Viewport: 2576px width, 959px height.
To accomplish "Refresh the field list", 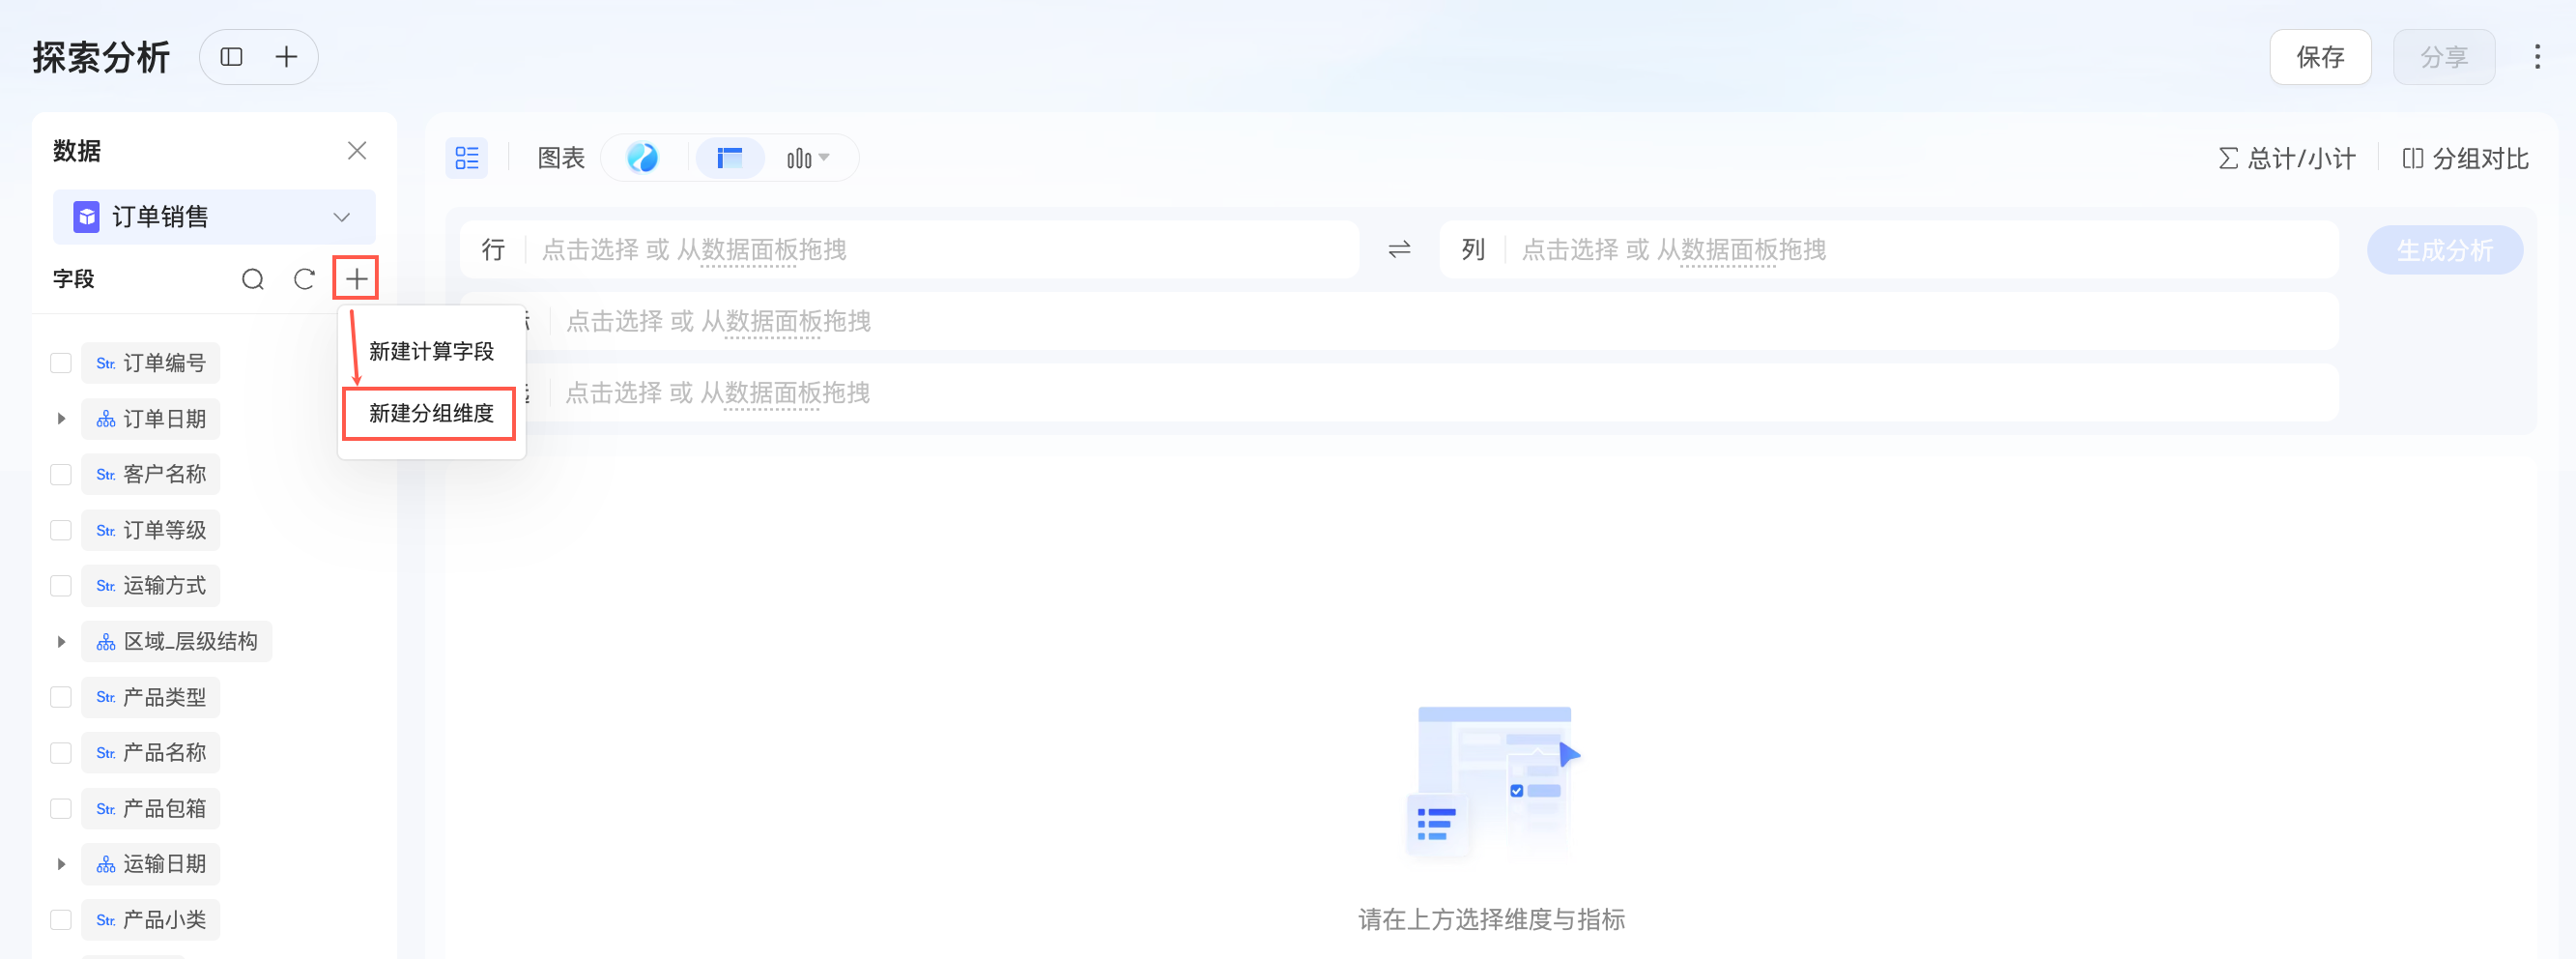I will [304, 279].
